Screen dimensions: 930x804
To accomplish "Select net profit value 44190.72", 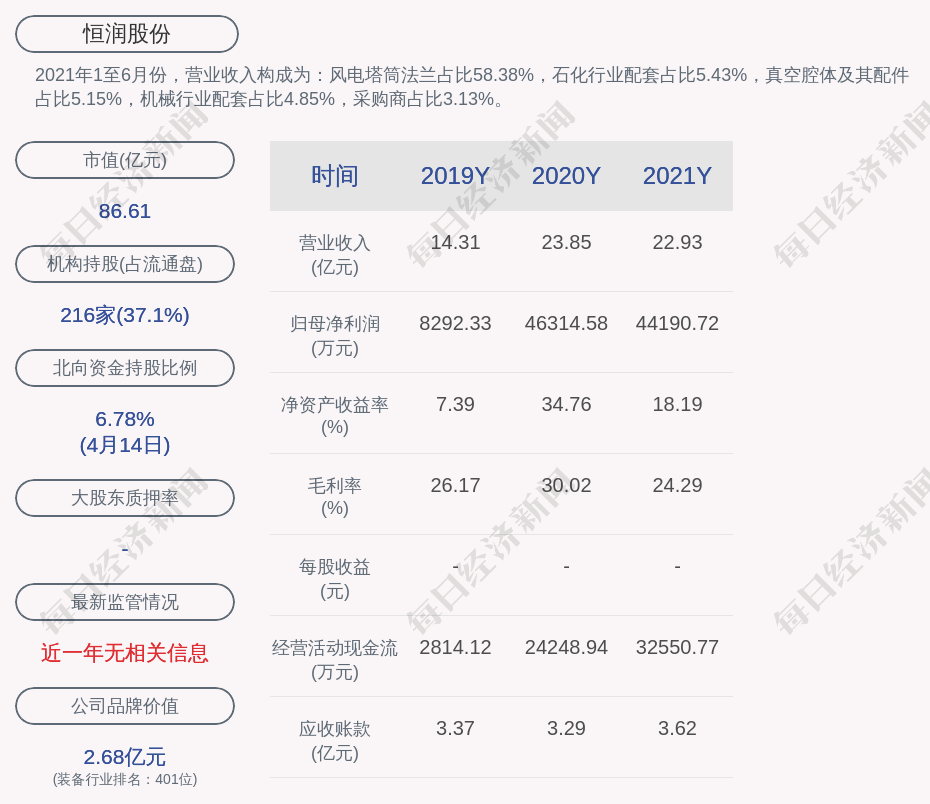I will pos(677,323).
